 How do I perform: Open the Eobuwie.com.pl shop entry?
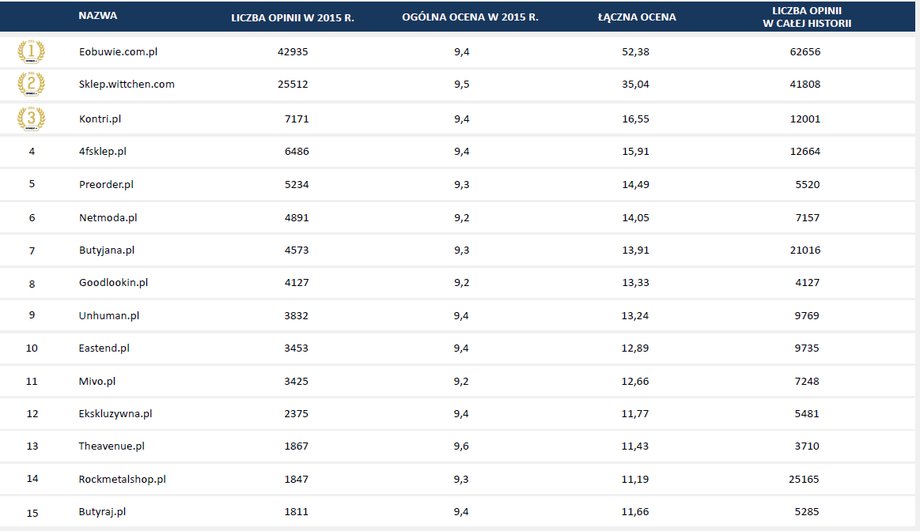(118, 52)
